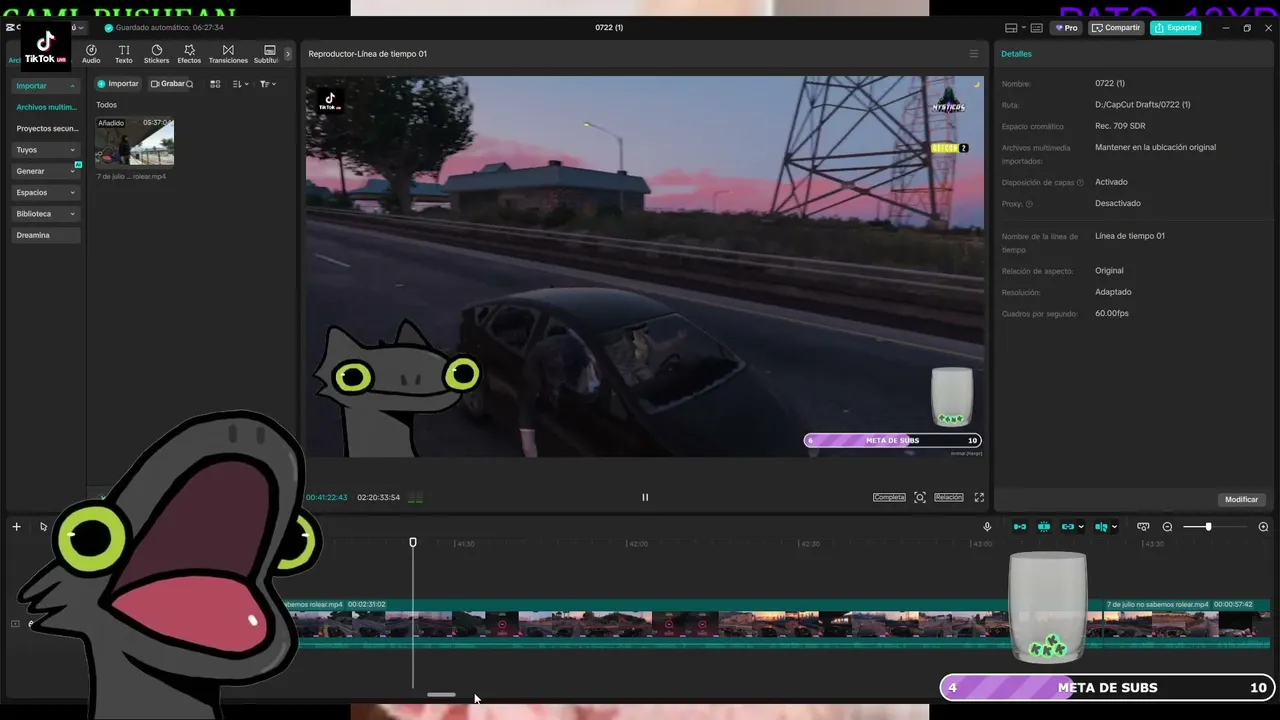Toggle the preview axis
1280x720 pixels.
click(x=1101, y=527)
